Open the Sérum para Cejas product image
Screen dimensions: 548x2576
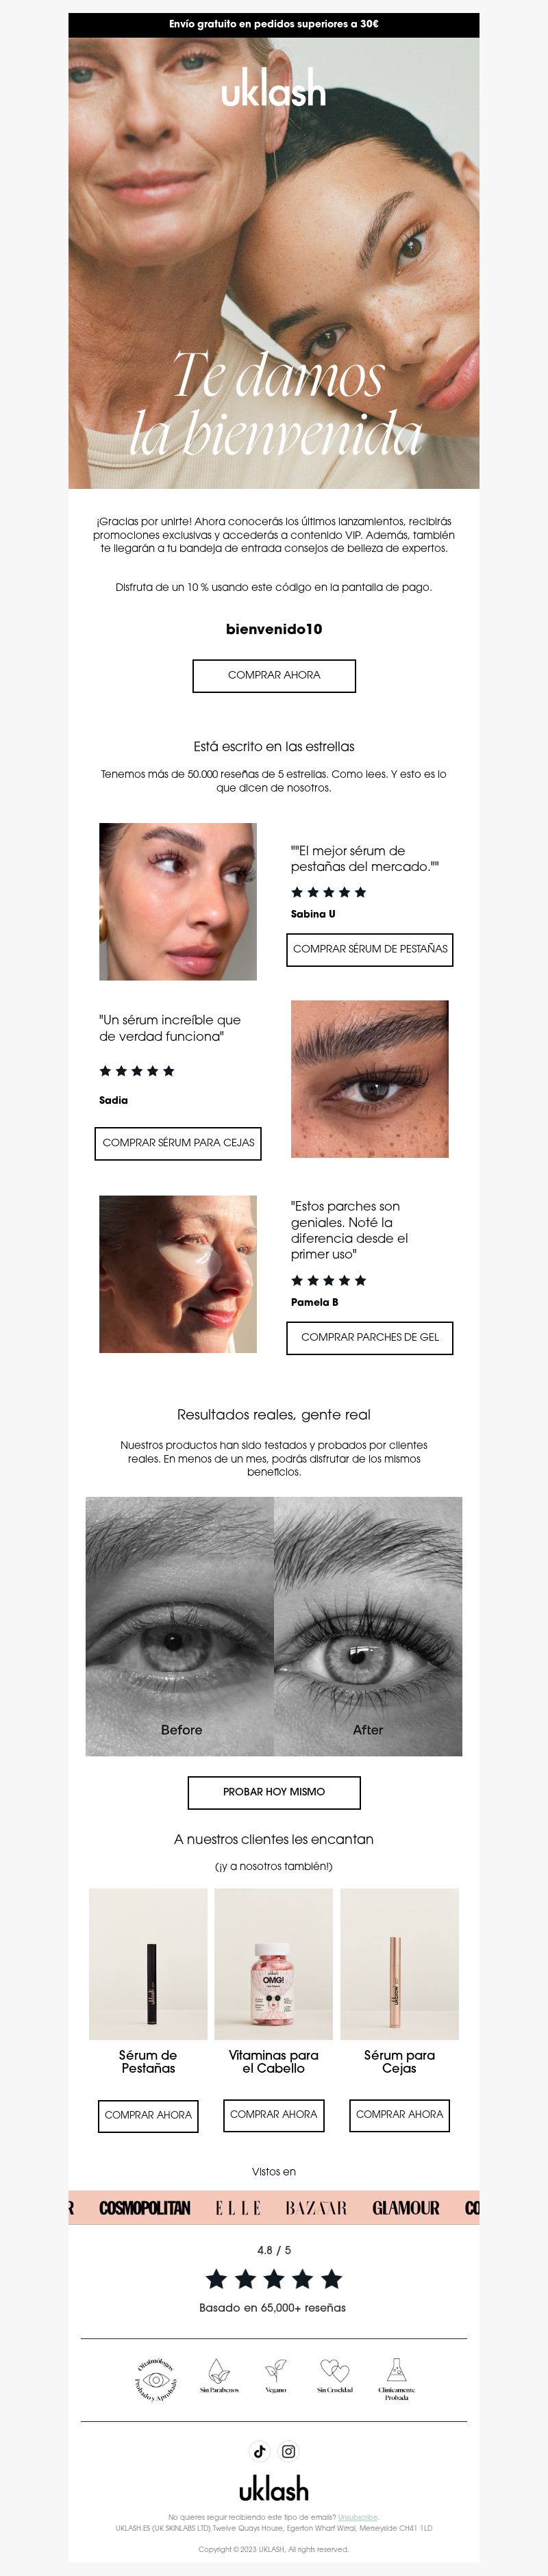(399, 1964)
